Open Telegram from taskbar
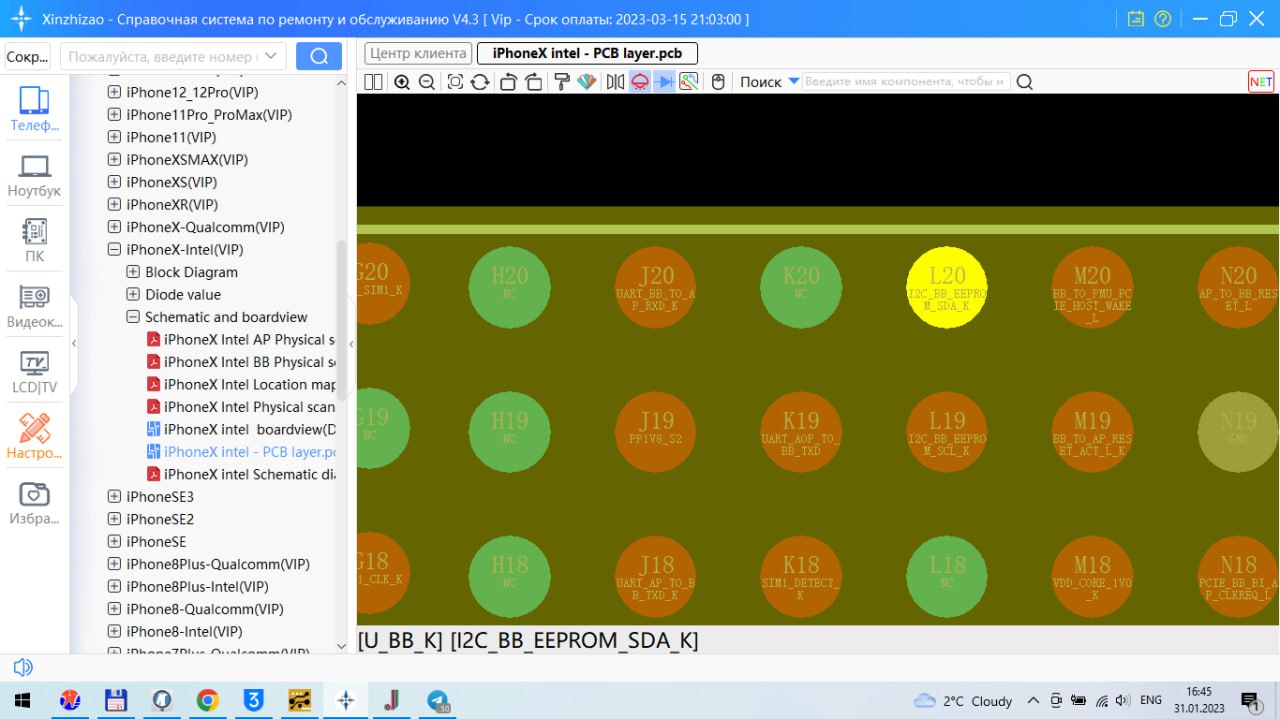The height and width of the screenshot is (719, 1280). pyautogui.click(x=438, y=701)
